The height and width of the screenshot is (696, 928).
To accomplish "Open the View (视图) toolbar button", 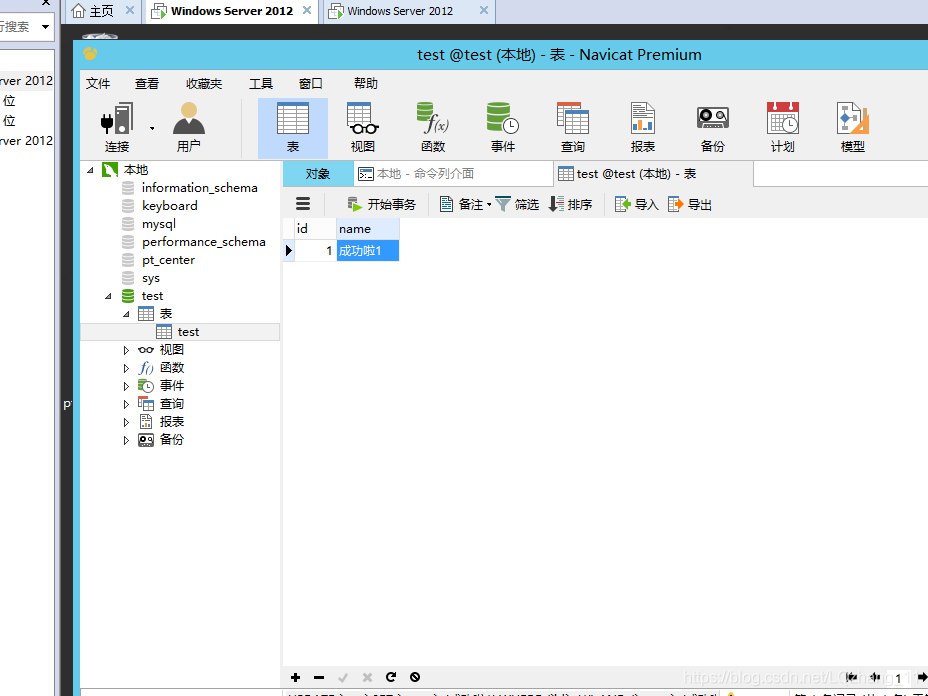I will [x=363, y=128].
